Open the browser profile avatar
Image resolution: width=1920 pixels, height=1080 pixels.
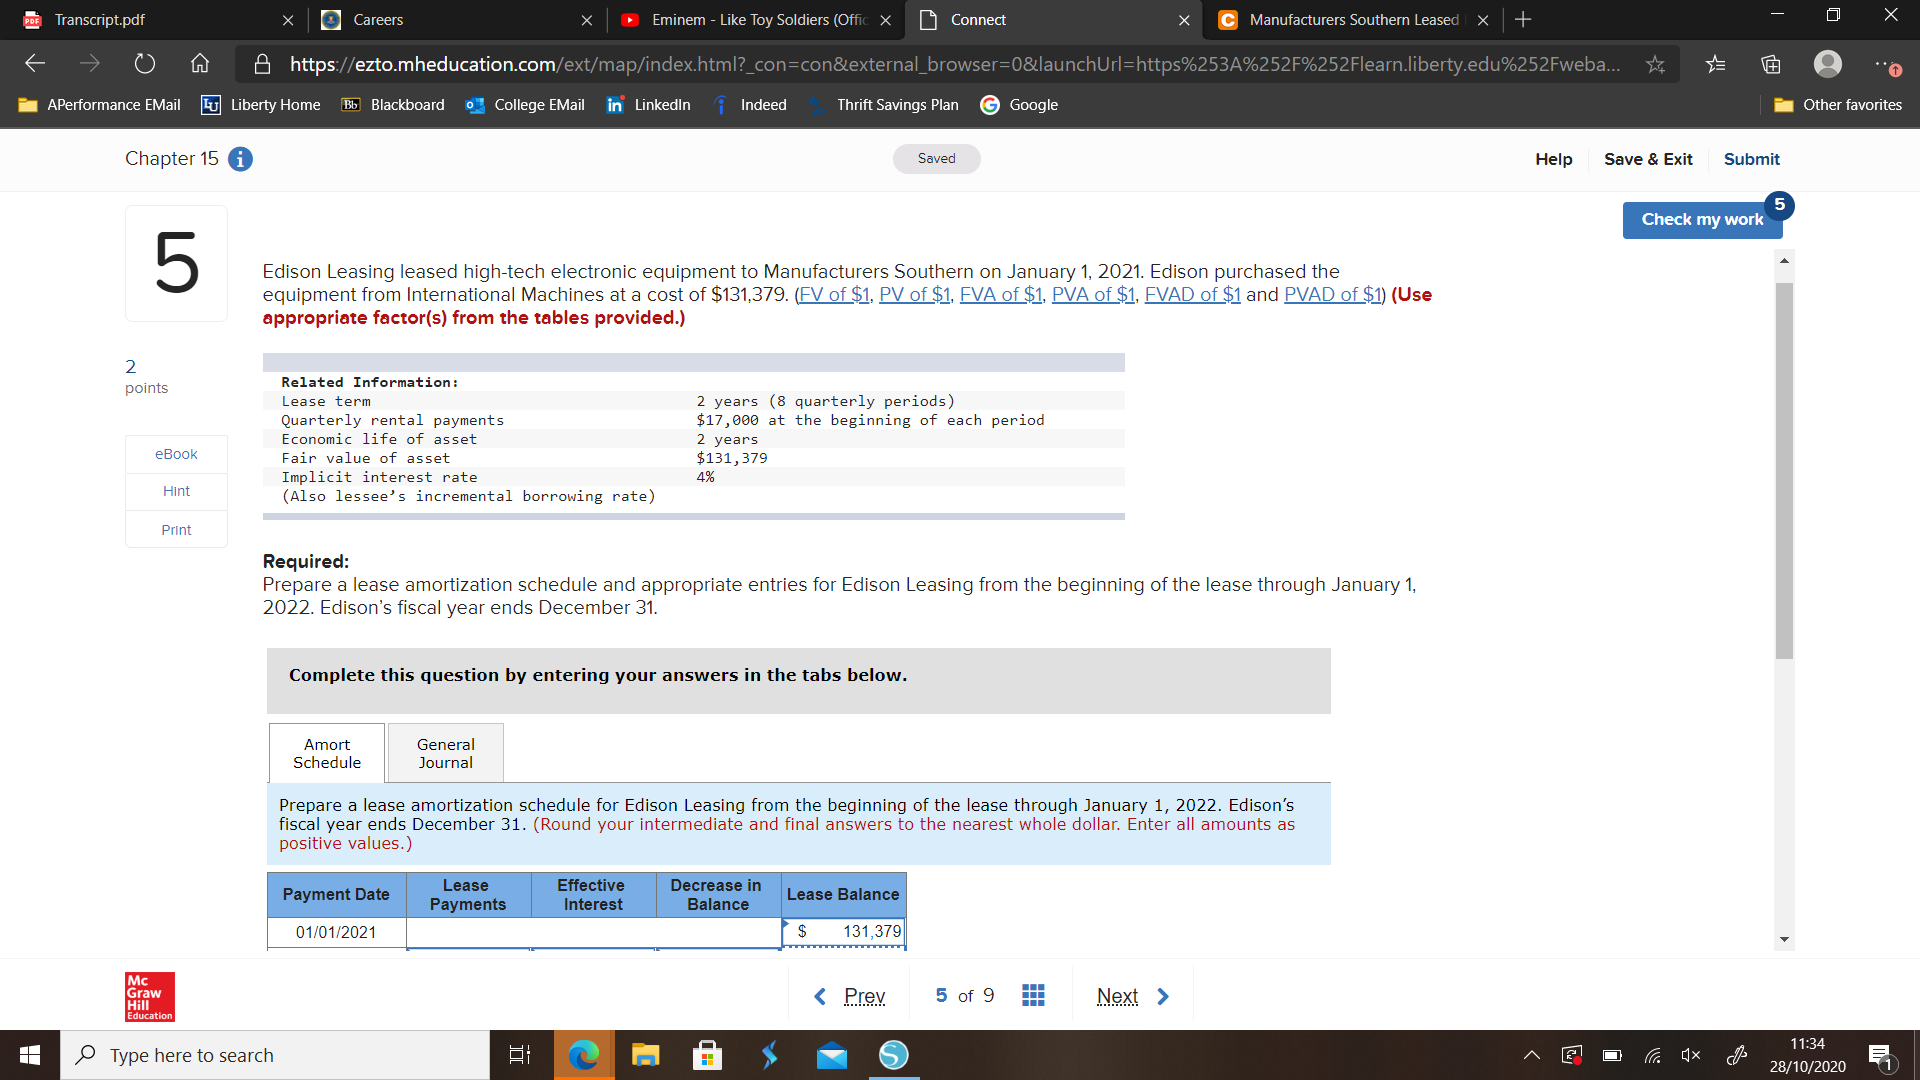(1828, 63)
